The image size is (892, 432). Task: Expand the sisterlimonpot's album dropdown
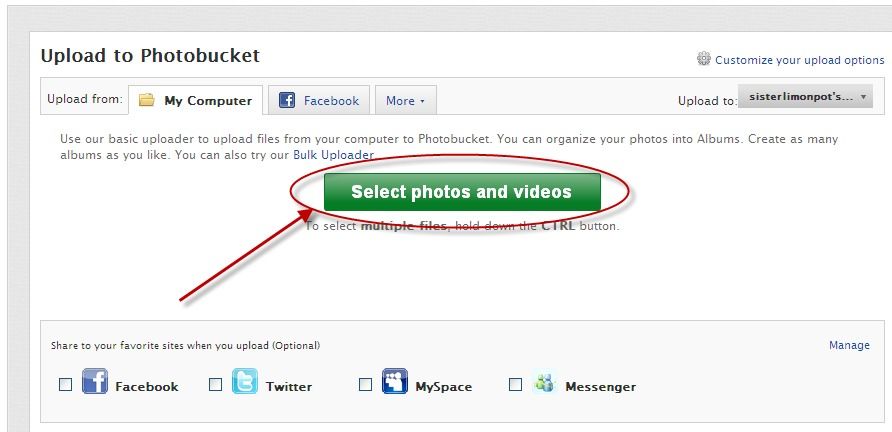pyautogui.click(x=805, y=97)
